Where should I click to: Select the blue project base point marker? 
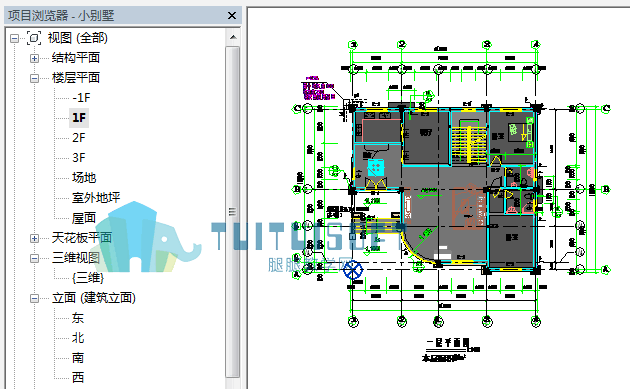coord(353,270)
